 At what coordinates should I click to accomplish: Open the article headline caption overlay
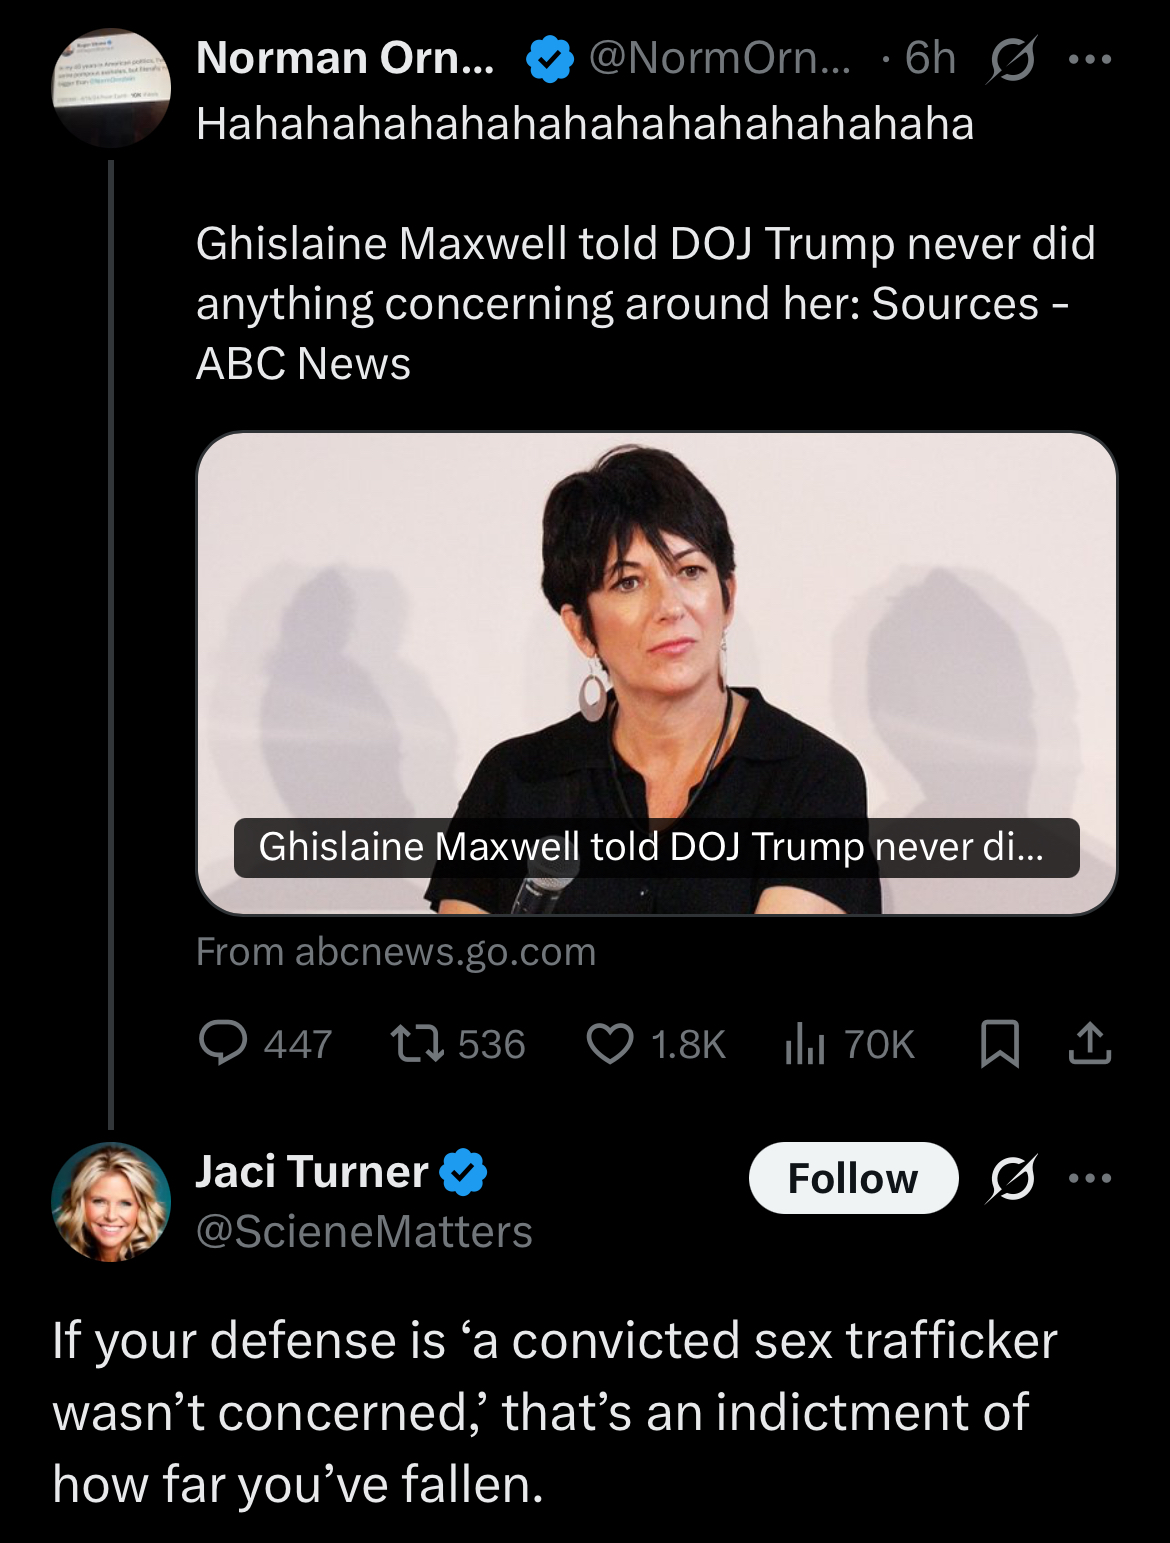(656, 847)
